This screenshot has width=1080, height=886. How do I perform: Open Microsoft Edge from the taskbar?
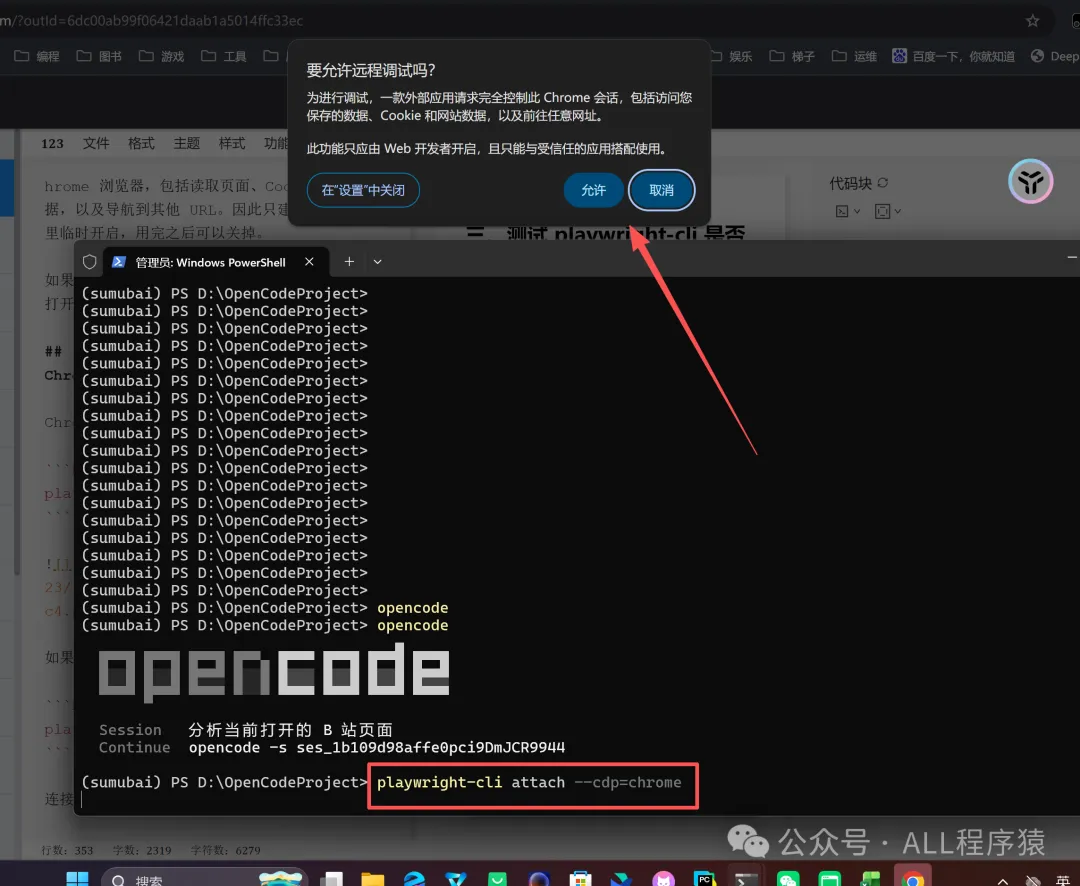(414, 879)
